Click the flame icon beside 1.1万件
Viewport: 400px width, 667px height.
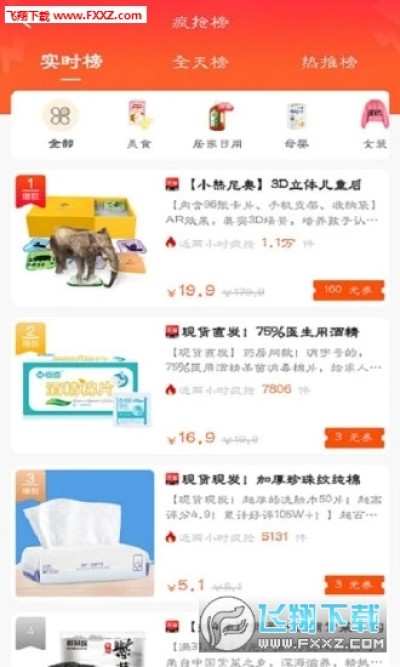click(x=171, y=243)
